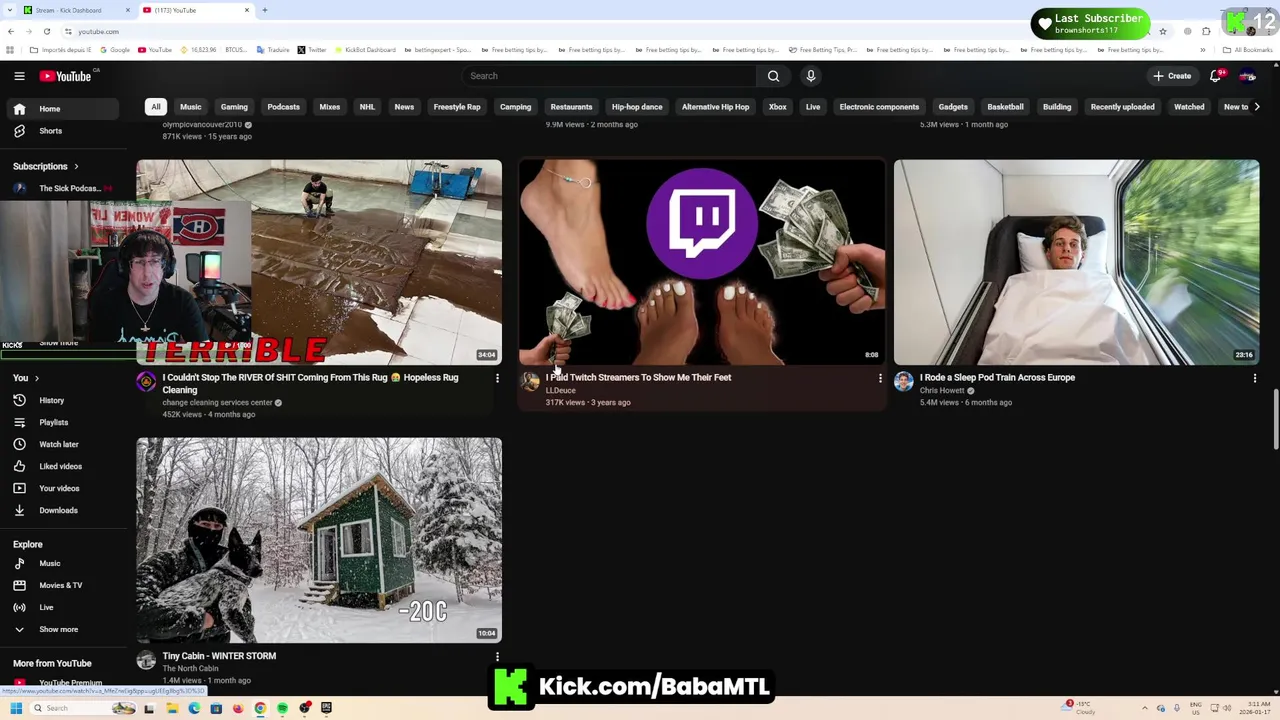Click the Windows taskbar search box
This screenshot has height=720, width=1280.
85,708
